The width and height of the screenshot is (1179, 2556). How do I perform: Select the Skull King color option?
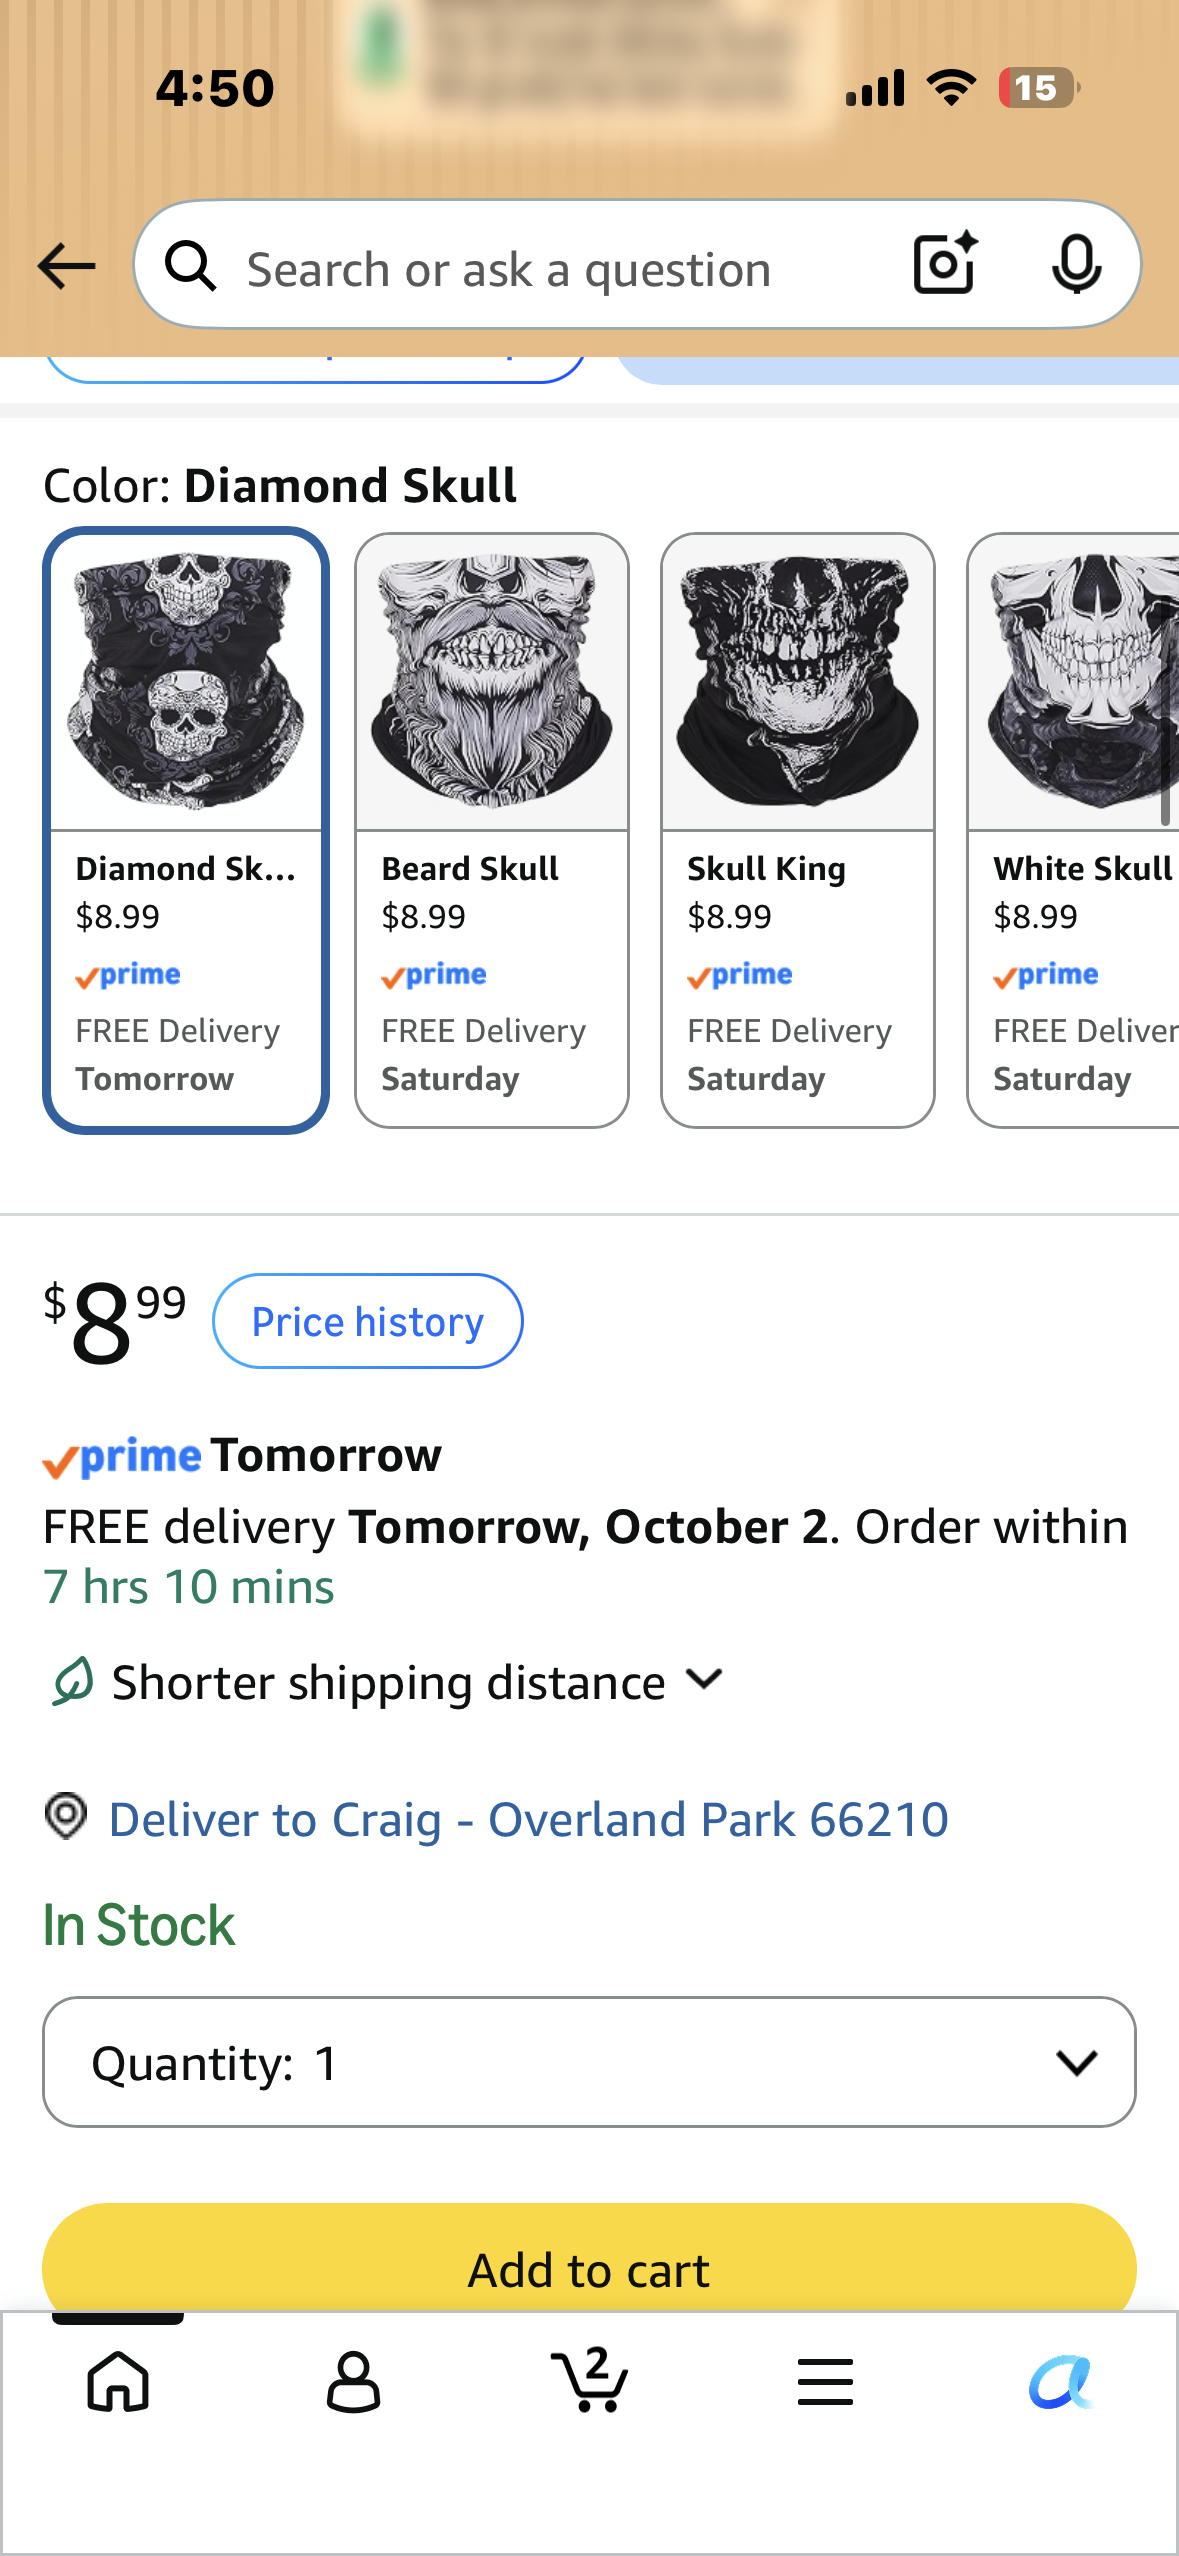798,830
